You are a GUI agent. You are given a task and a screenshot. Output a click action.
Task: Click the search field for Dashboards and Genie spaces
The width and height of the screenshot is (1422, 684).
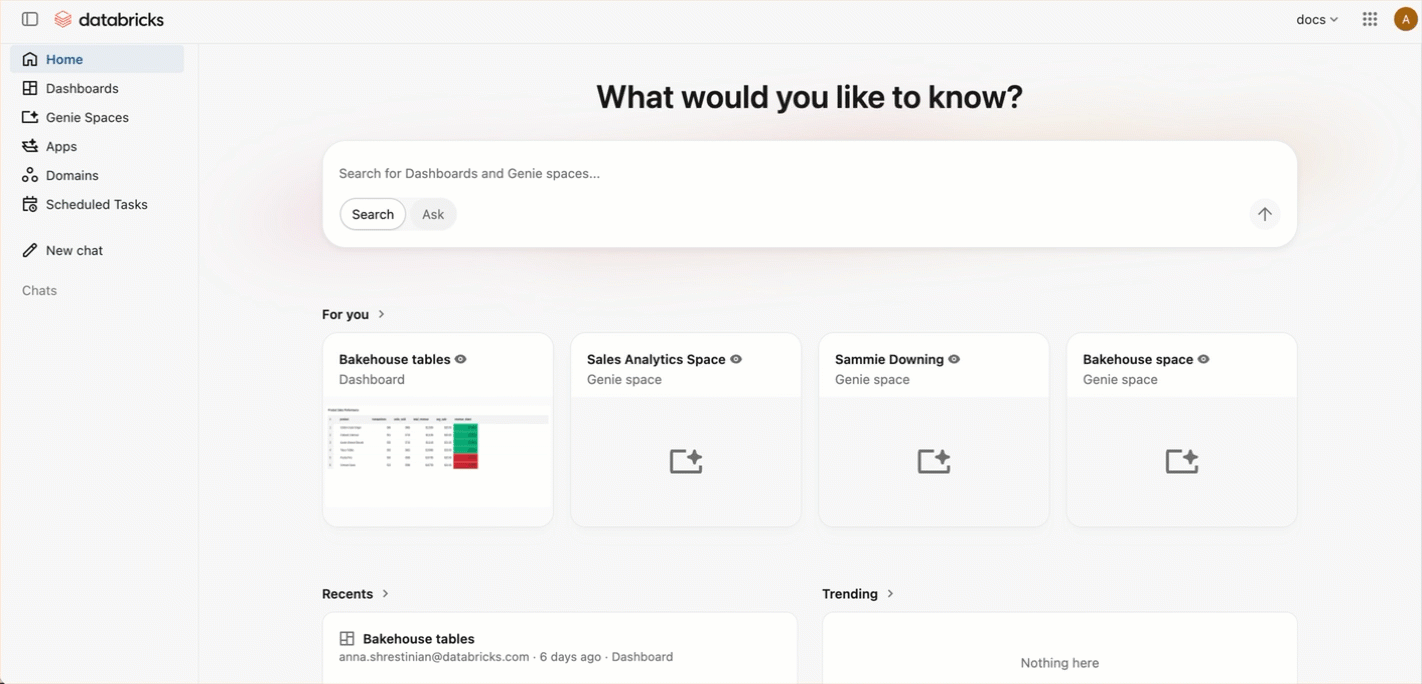[x=810, y=173]
